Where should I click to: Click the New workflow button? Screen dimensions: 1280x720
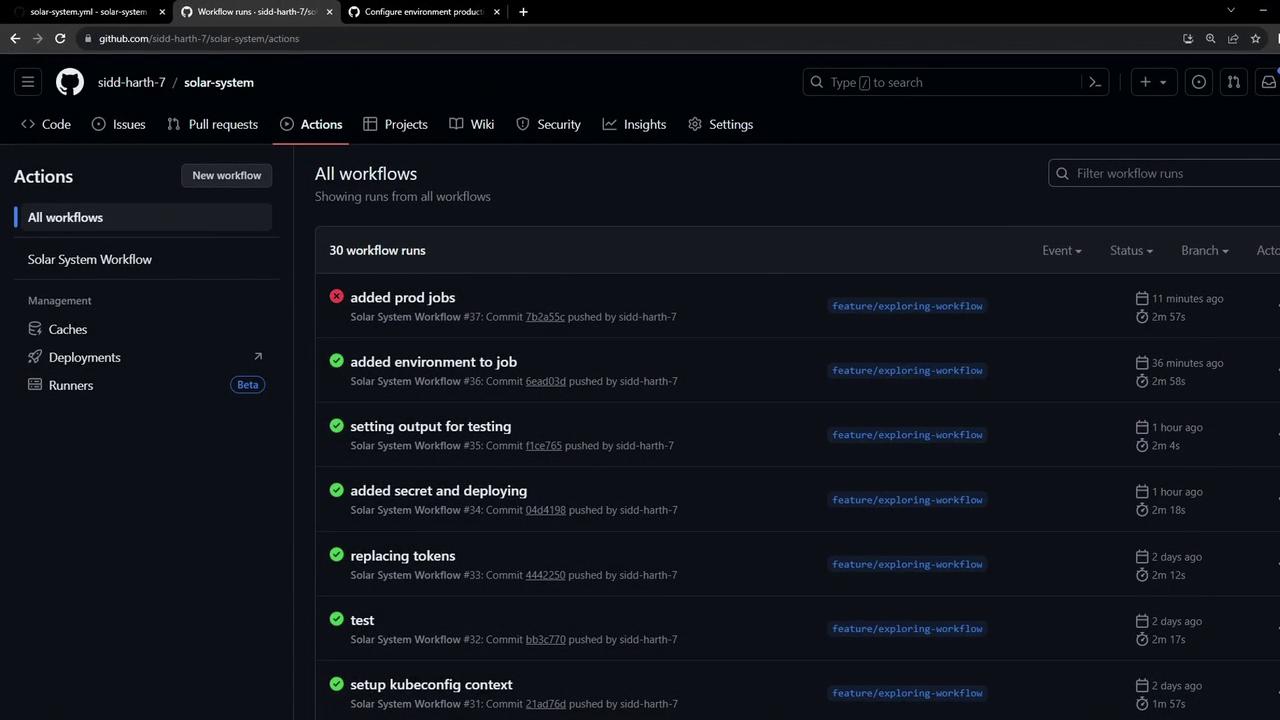[x=227, y=175]
